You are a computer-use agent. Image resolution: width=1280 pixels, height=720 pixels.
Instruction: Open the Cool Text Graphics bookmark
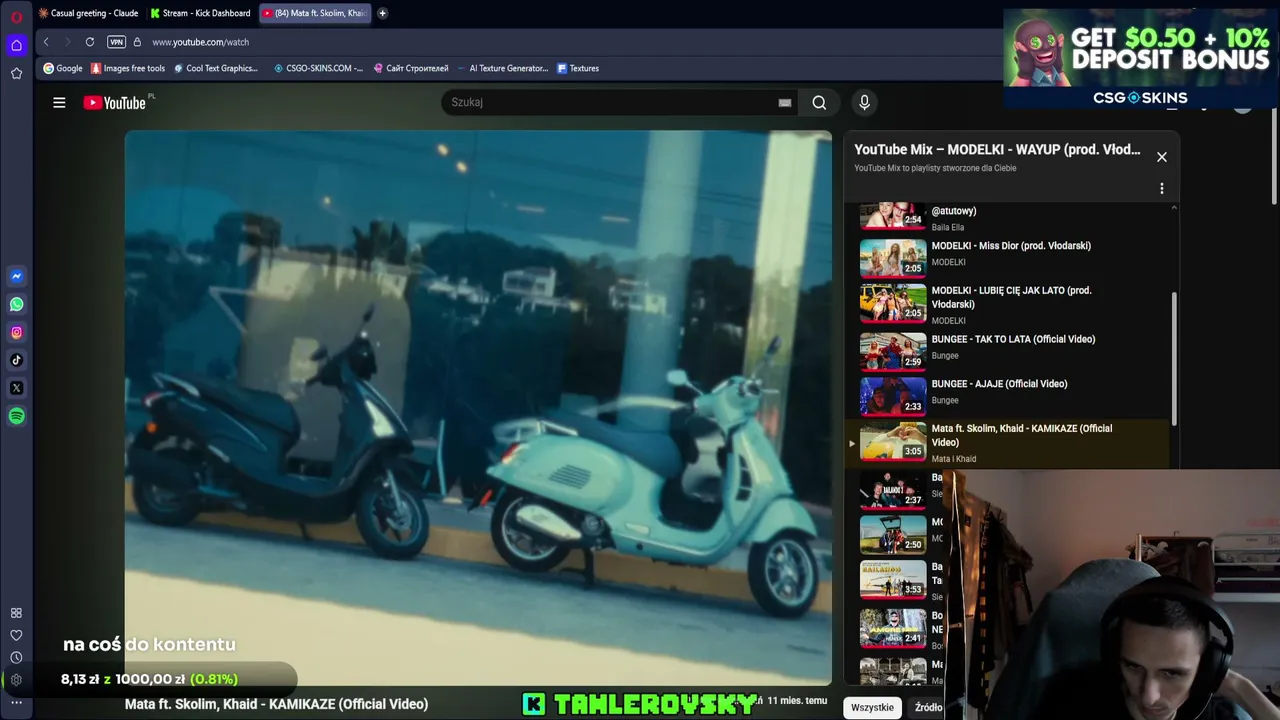click(216, 68)
